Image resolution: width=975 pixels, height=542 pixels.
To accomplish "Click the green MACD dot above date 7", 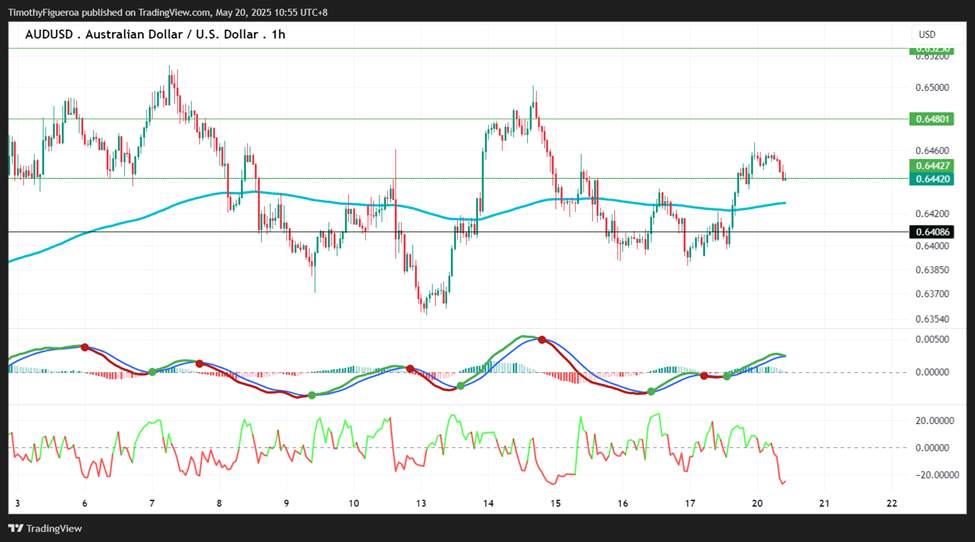I will pos(152,372).
